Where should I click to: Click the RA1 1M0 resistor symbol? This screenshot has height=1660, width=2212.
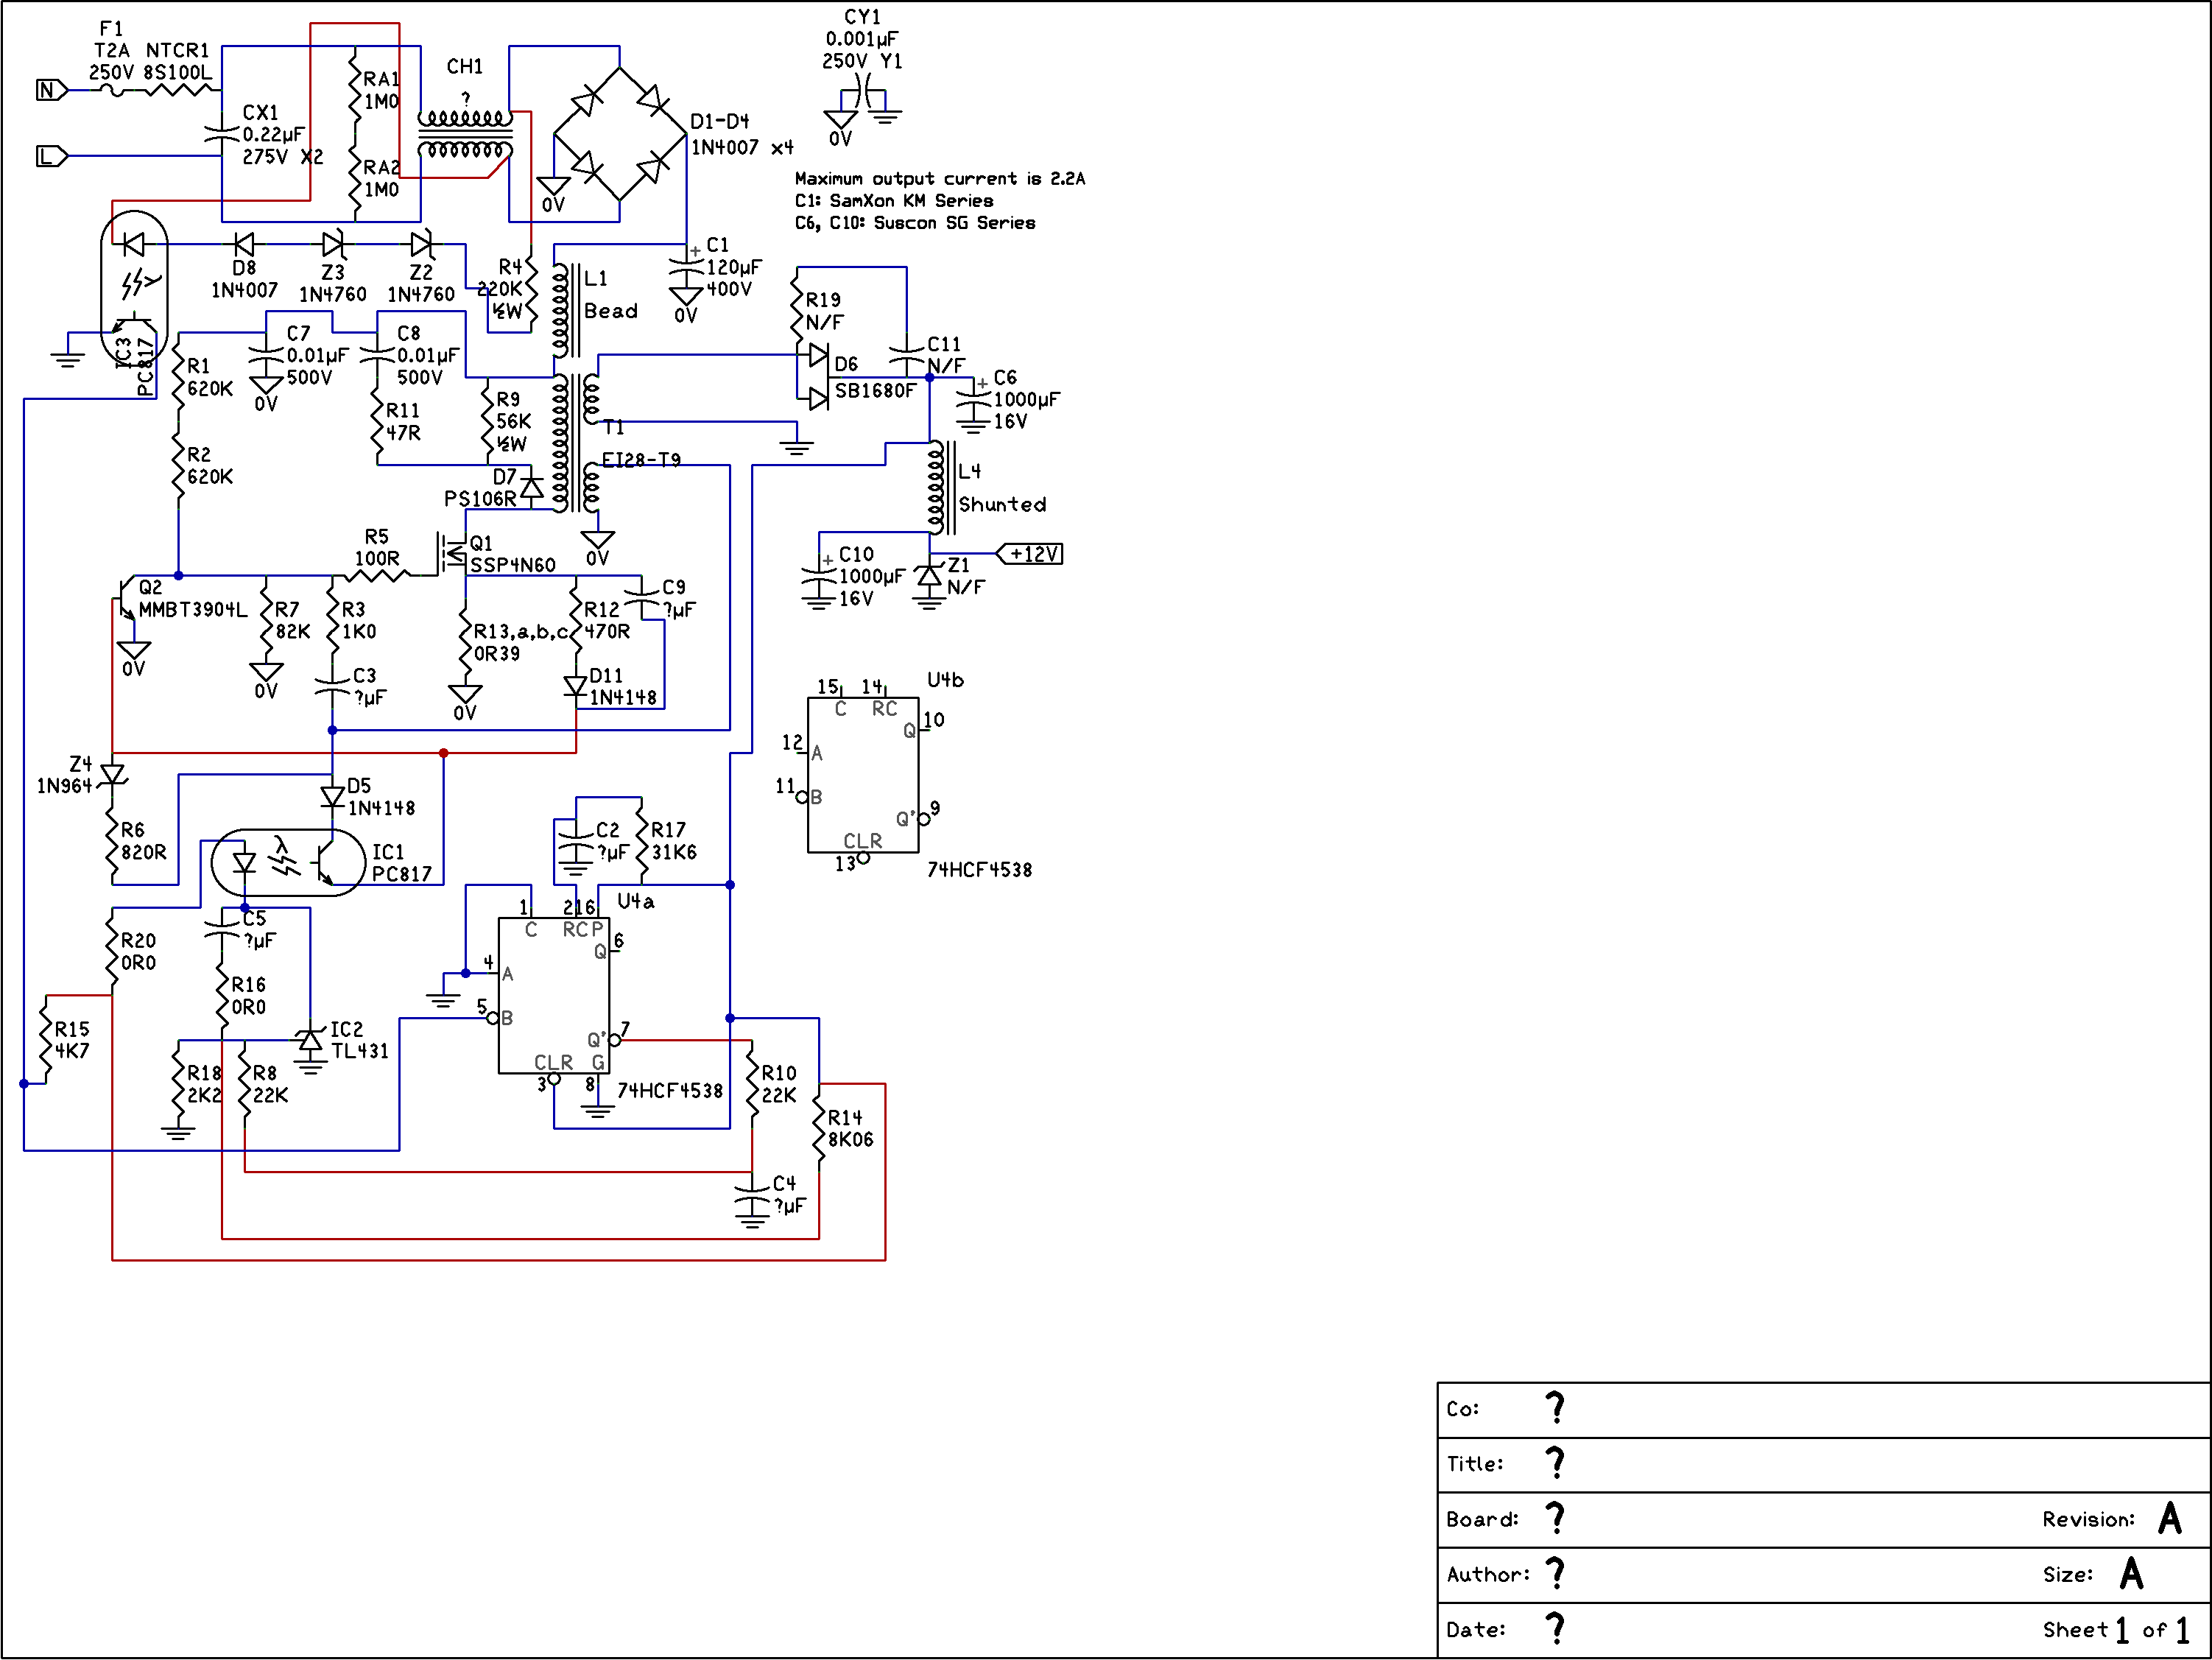point(355,90)
